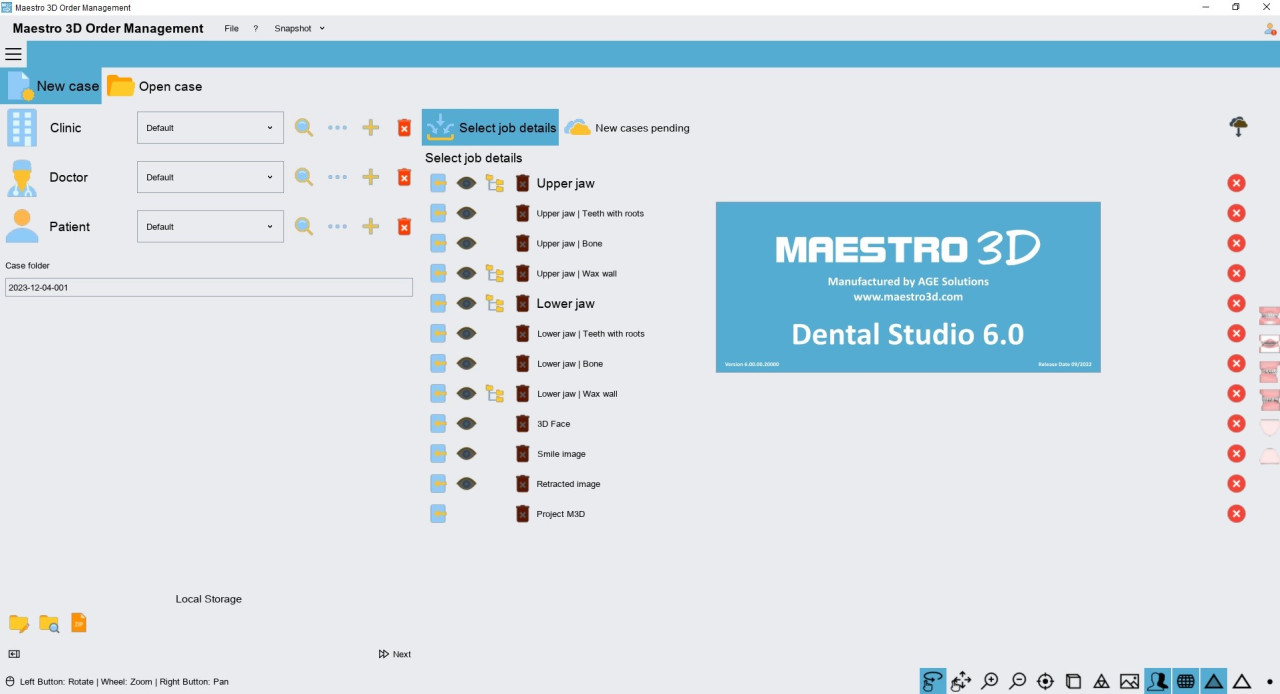This screenshot has height=694, width=1280.
Task: Toggle the grid sphere display
Action: [1185, 681]
